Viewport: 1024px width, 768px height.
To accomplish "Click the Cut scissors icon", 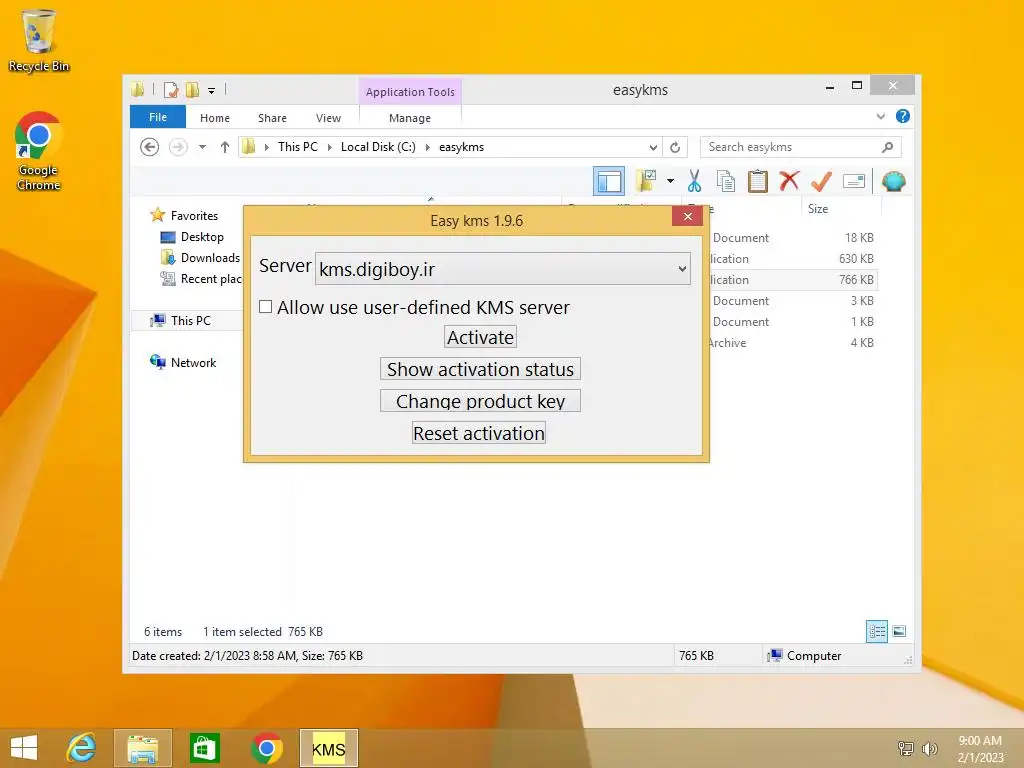I will click(x=694, y=181).
